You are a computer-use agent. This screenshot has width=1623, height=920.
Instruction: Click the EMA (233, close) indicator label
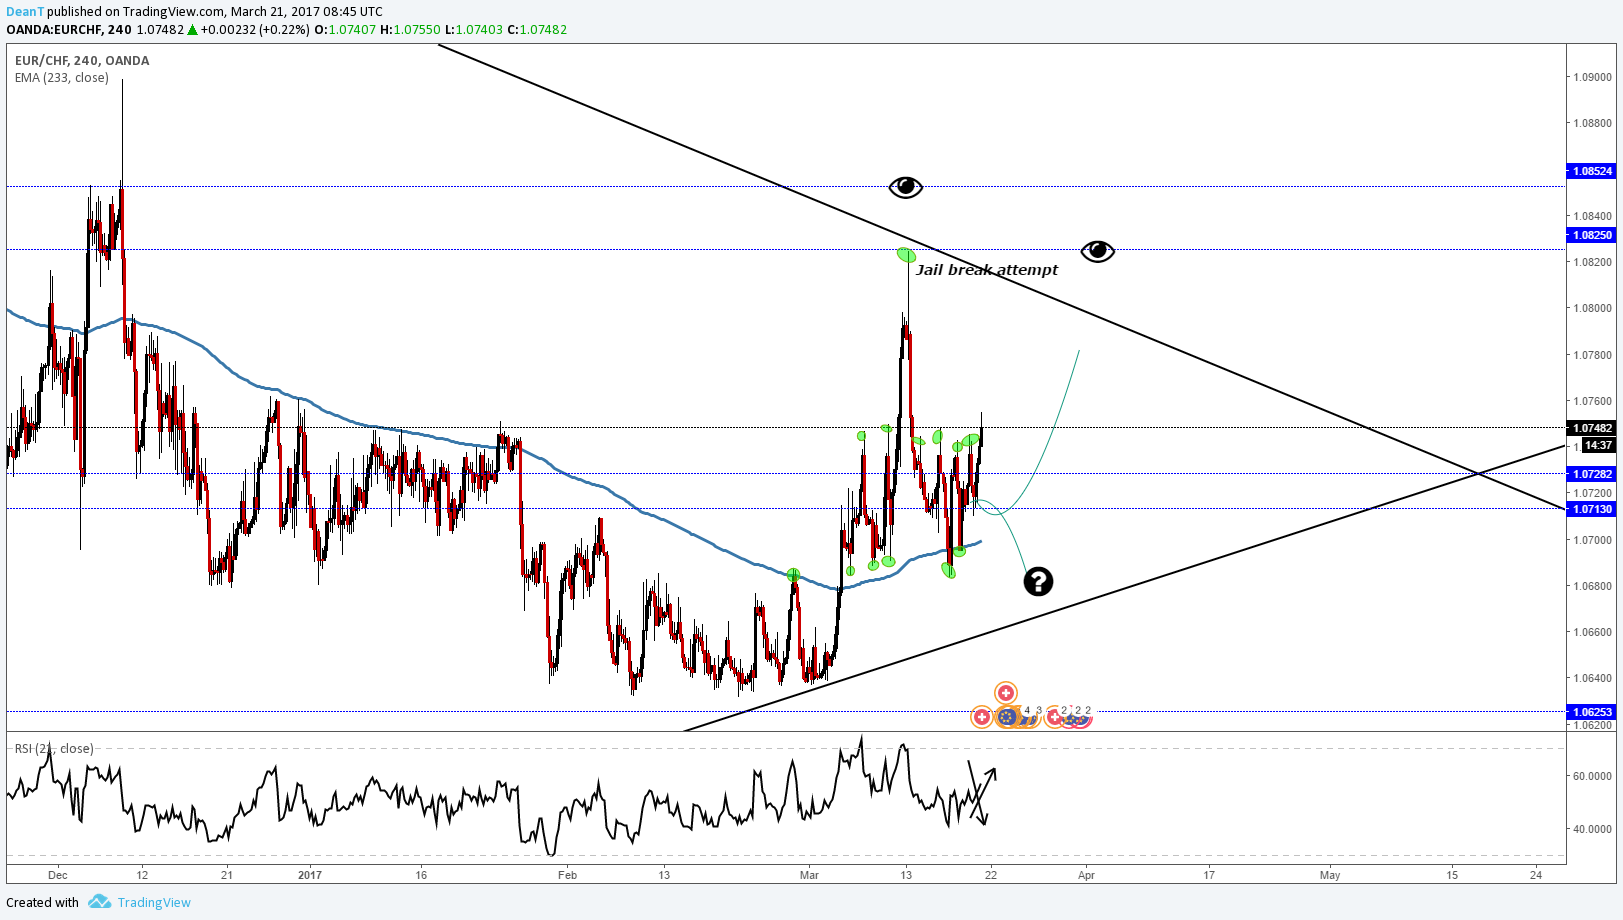click(x=62, y=78)
